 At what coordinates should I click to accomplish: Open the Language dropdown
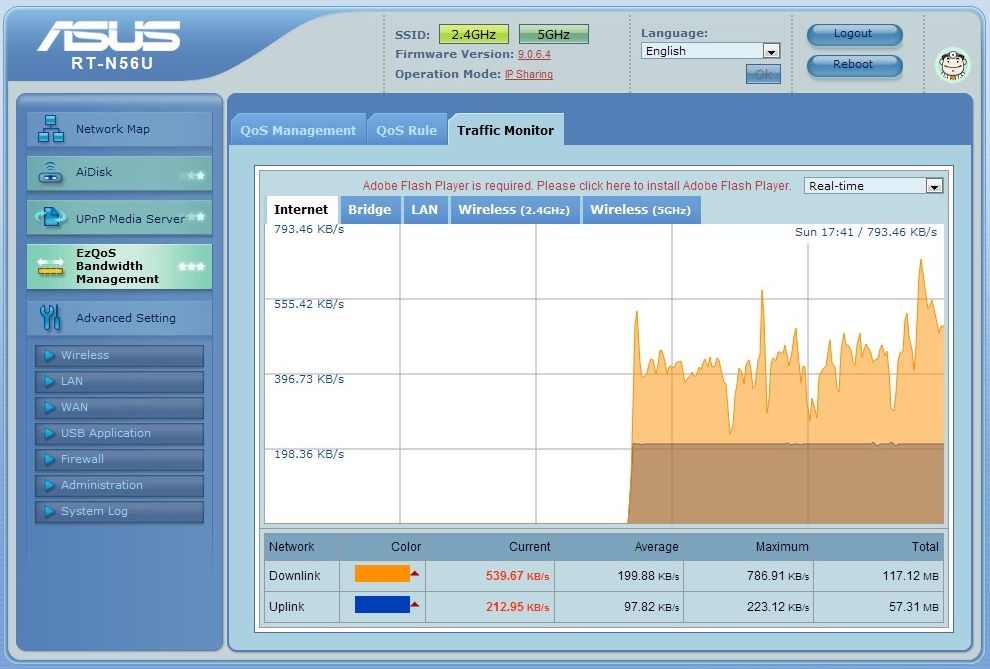click(x=710, y=51)
